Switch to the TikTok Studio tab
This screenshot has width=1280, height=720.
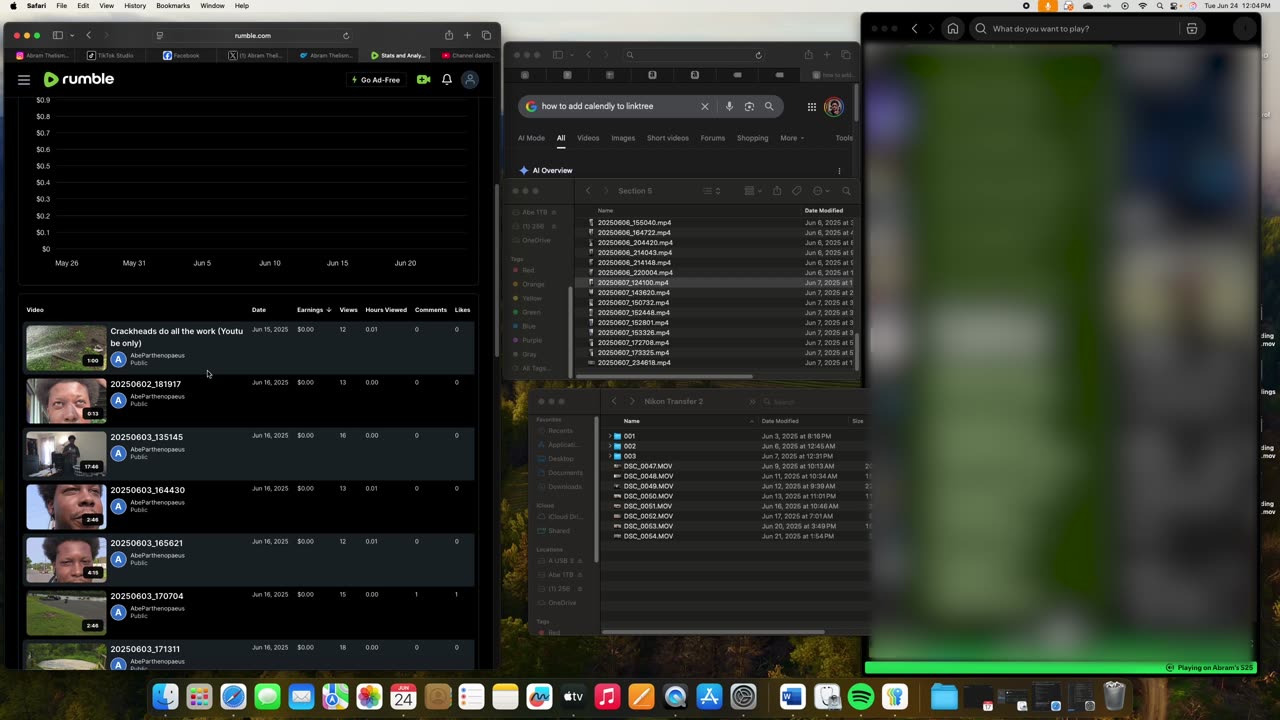pyautogui.click(x=111, y=56)
